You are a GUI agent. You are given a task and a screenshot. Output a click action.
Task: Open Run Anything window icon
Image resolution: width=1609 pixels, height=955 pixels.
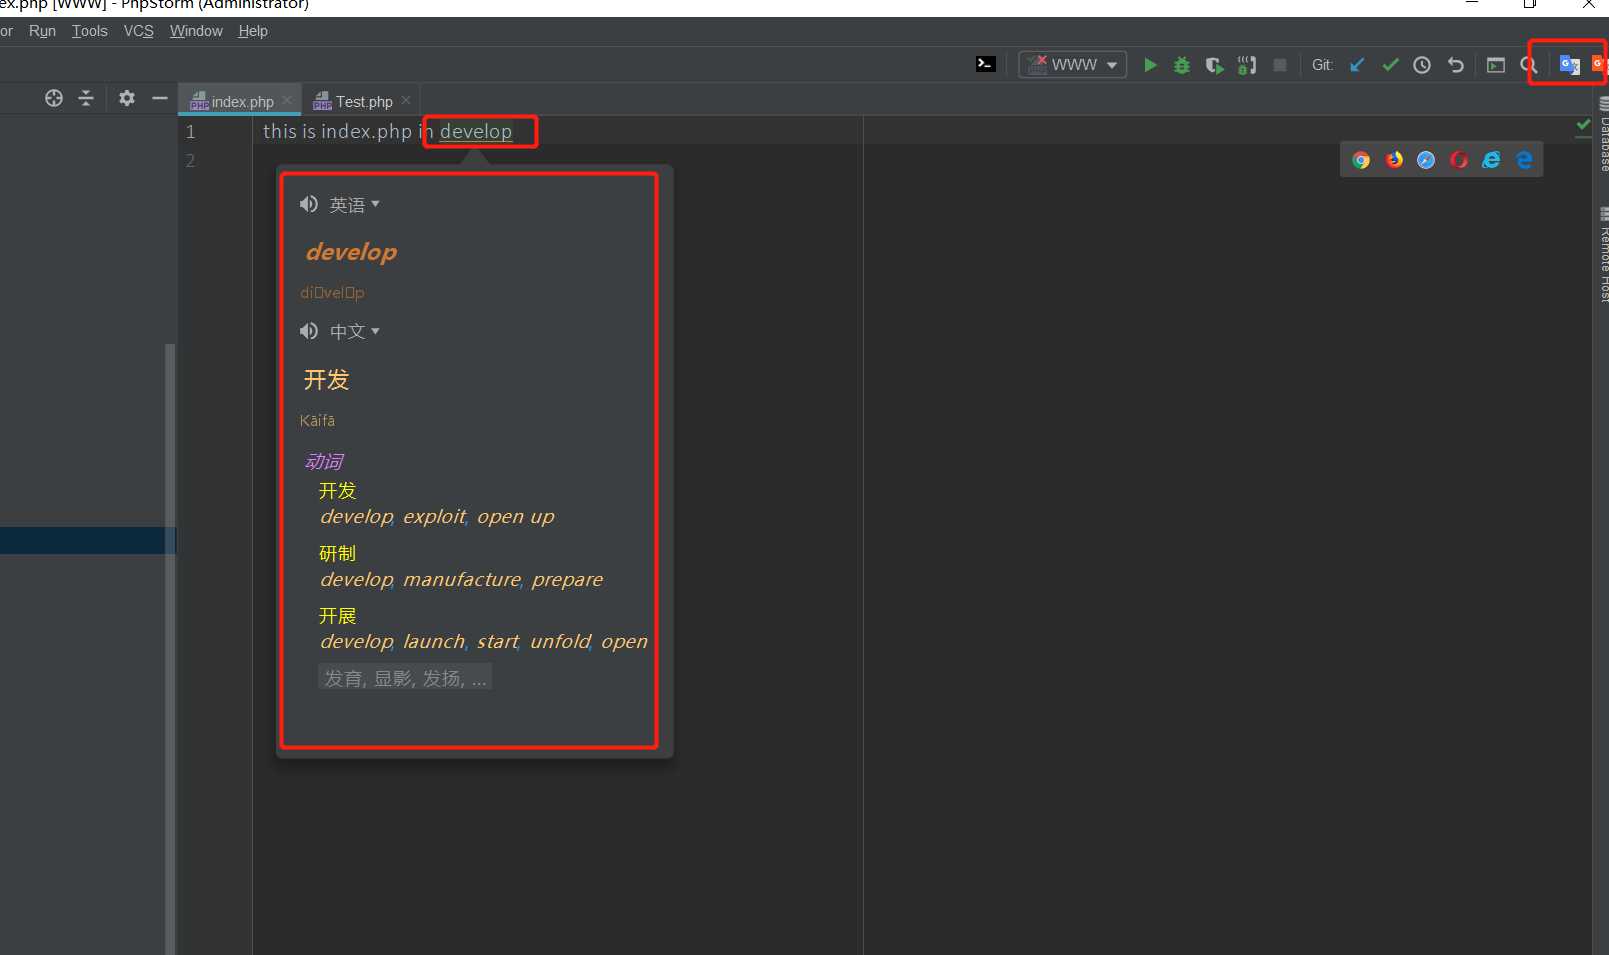pos(1496,65)
